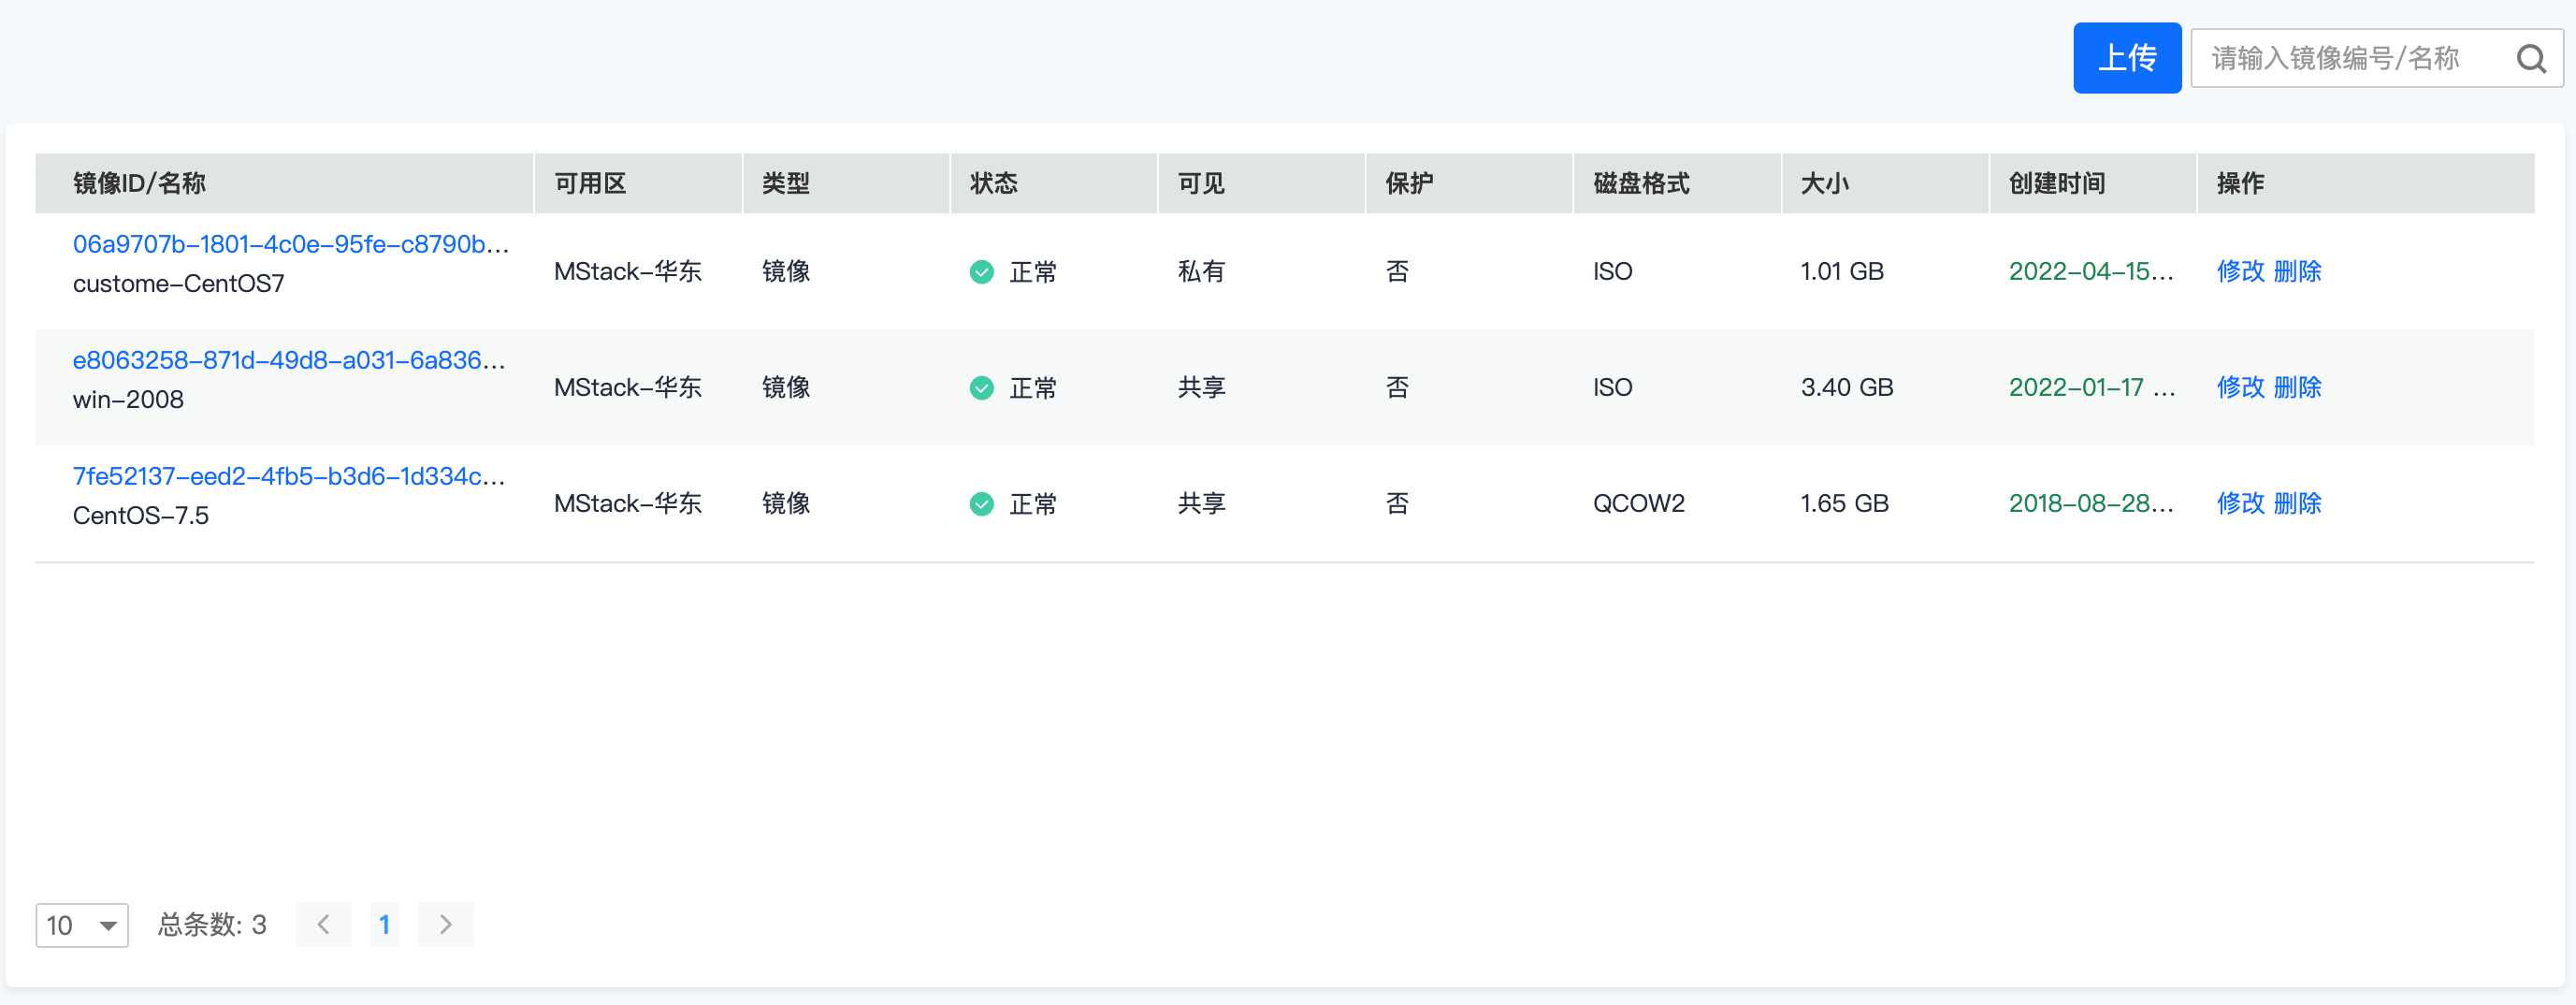Open image ID 7fe52137-eed2-4fb5 link
The width and height of the screenshot is (2576, 1005).
click(x=289, y=476)
